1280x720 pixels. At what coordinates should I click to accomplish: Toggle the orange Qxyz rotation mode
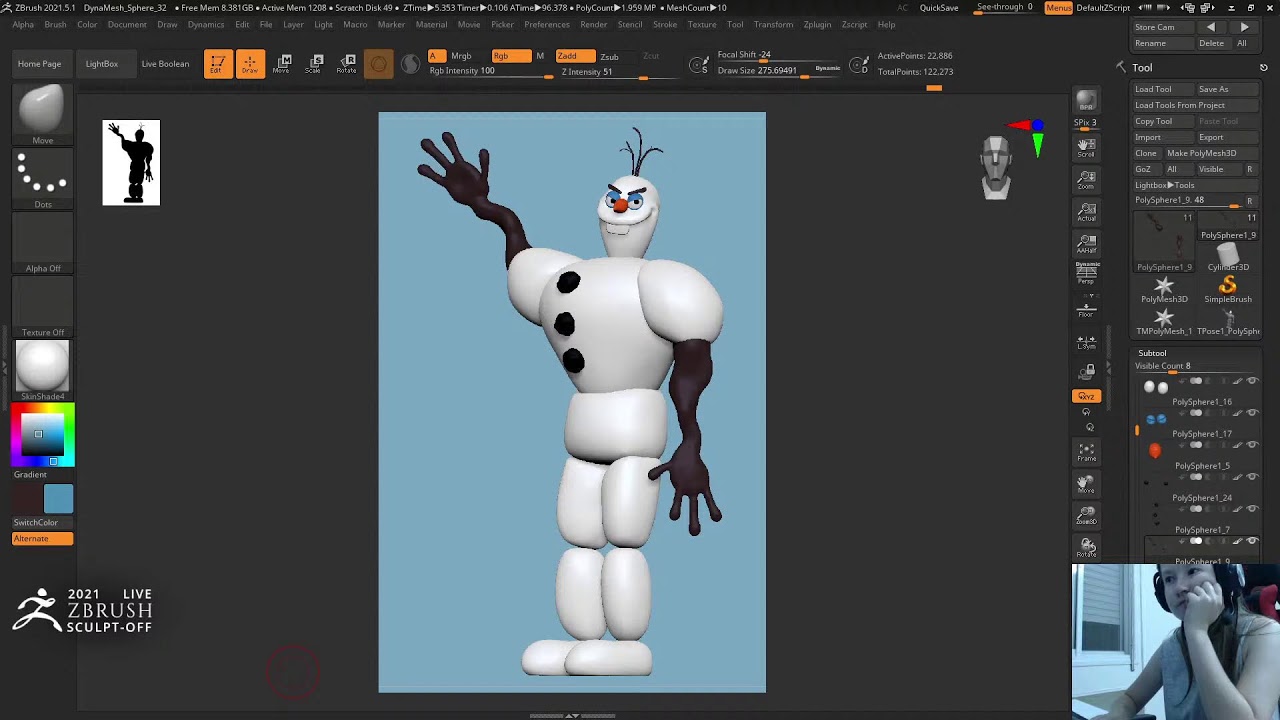(1086, 396)
